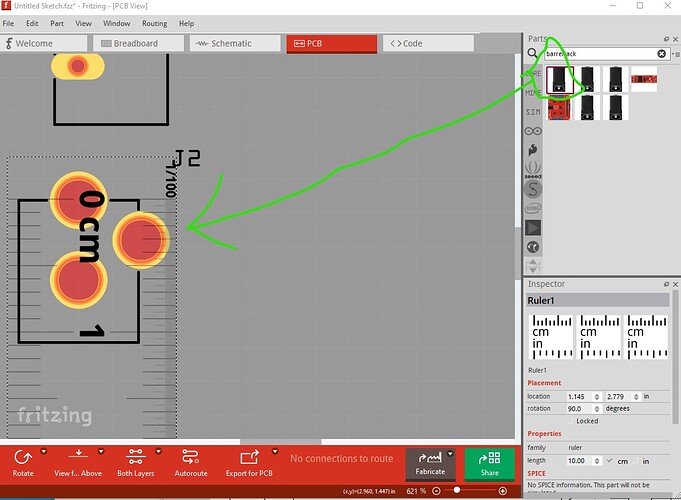681x500 pixels.
Task: Click the green Share button
Action: pos(489,464)
